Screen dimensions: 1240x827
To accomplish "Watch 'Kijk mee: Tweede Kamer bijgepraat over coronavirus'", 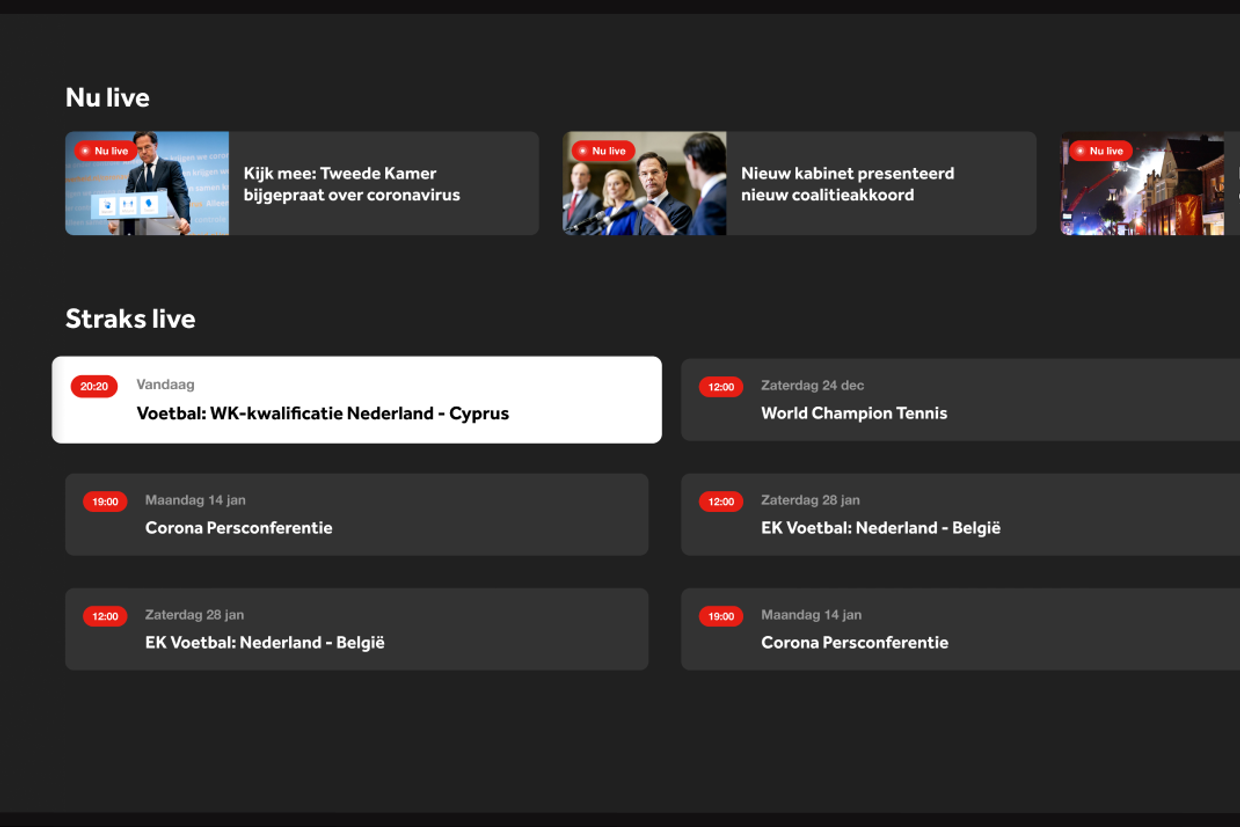I will [352, 184].
